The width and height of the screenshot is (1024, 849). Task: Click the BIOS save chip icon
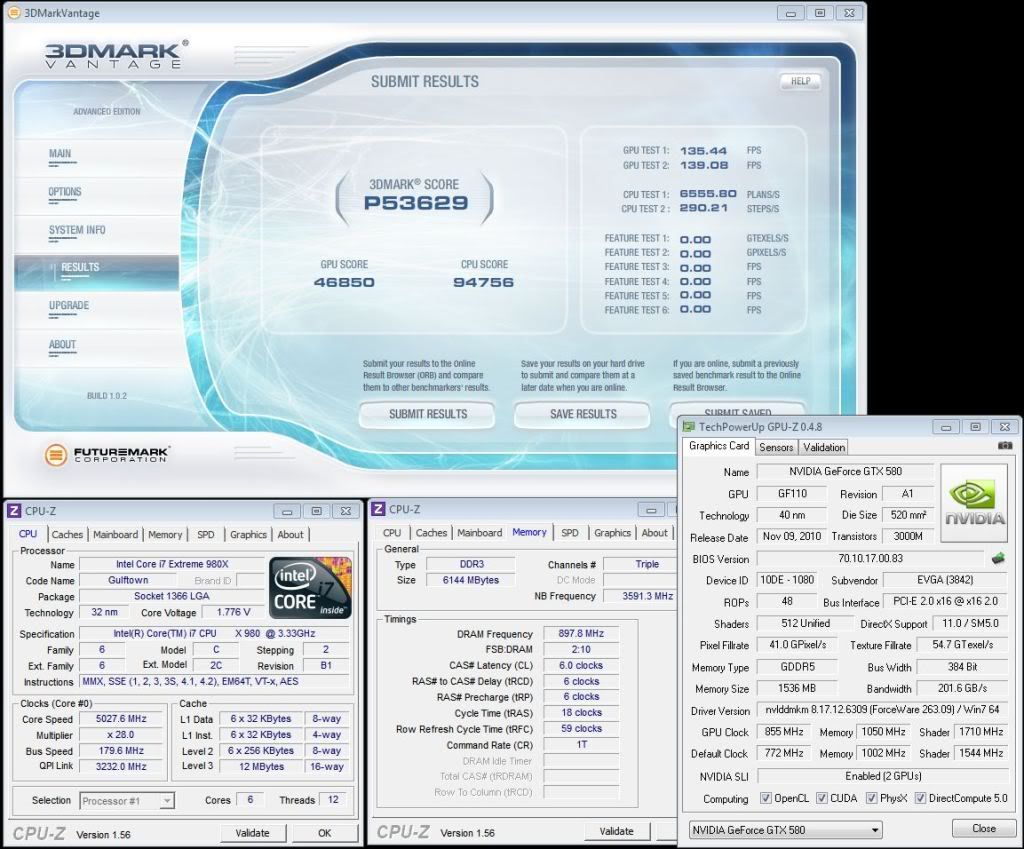(997, 558)
